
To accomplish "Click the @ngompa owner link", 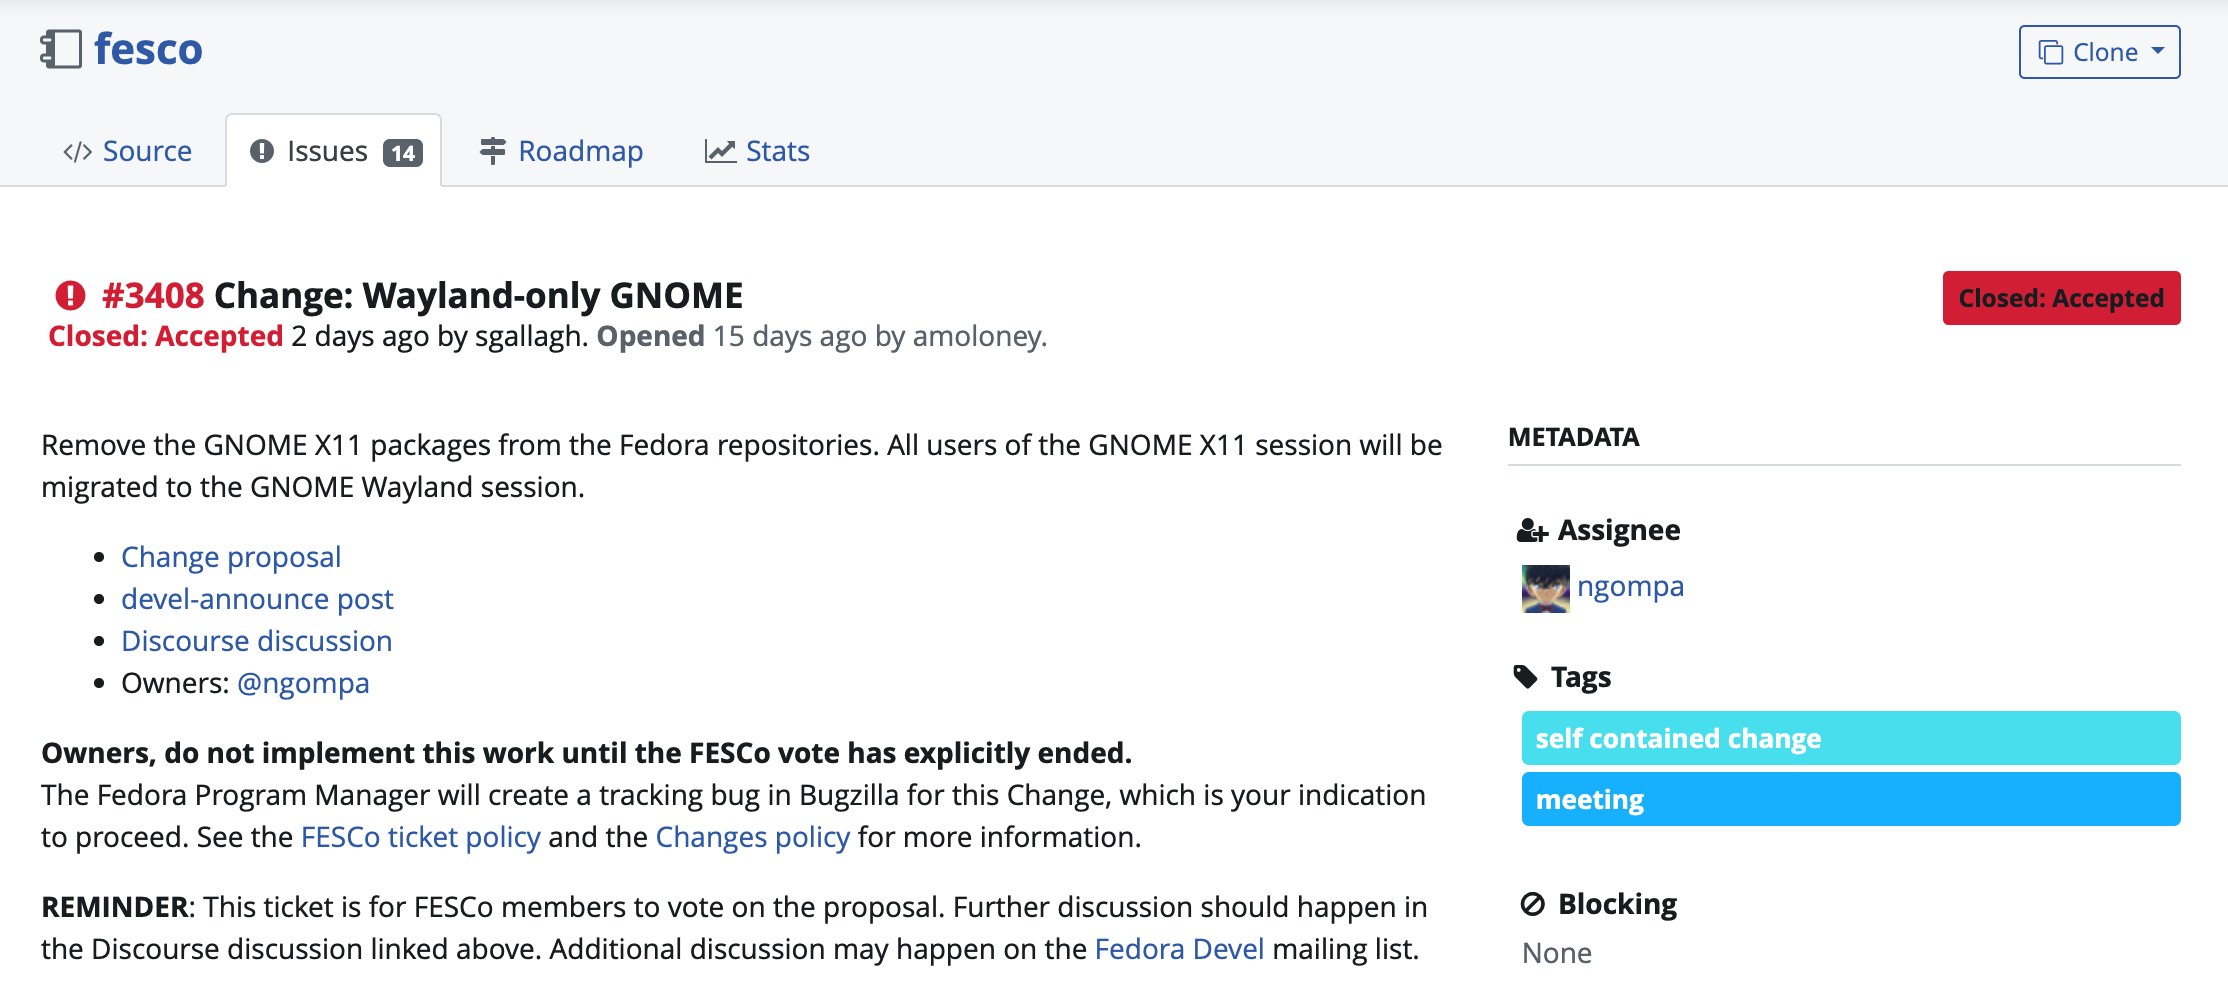I will coord(304,683).
